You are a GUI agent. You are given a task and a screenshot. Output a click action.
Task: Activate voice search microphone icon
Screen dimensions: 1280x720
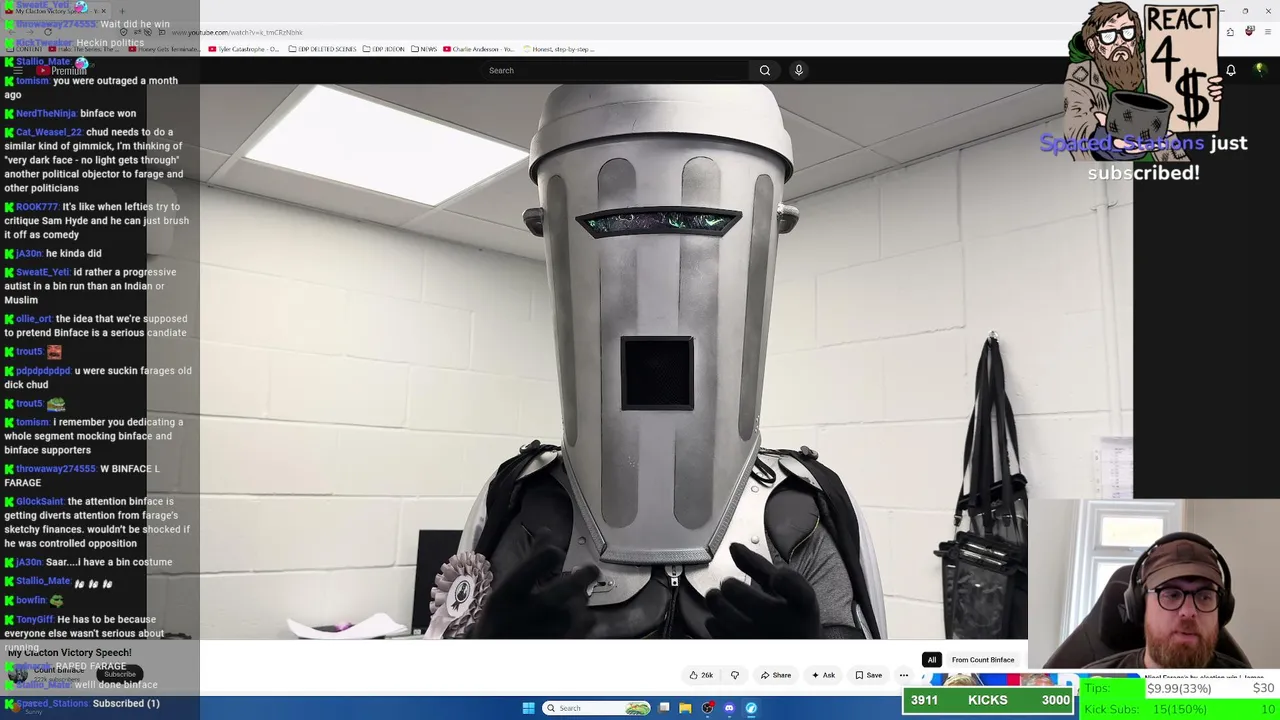pos(799,70)
